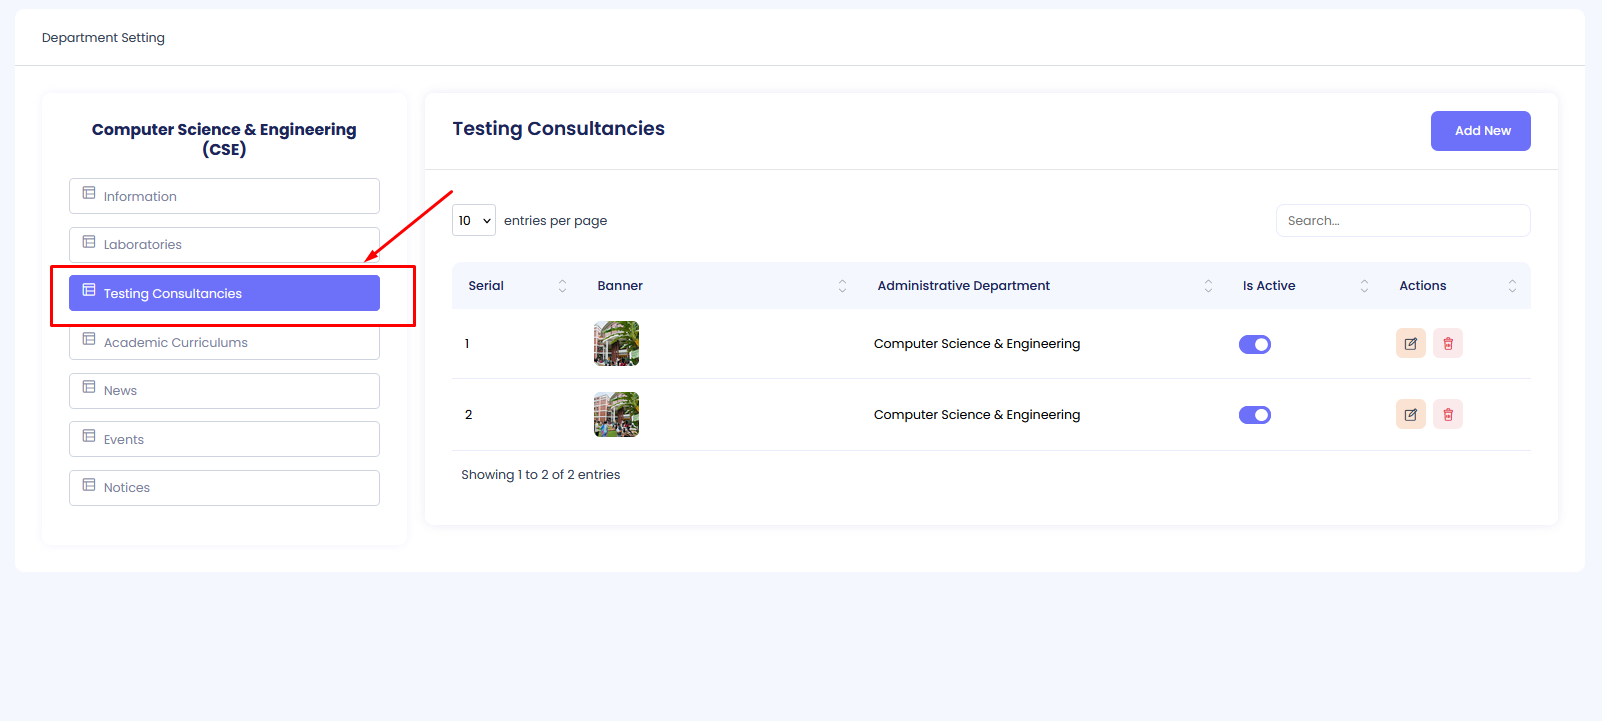Select Academic Curriculums in sidebar

[224, 344]
